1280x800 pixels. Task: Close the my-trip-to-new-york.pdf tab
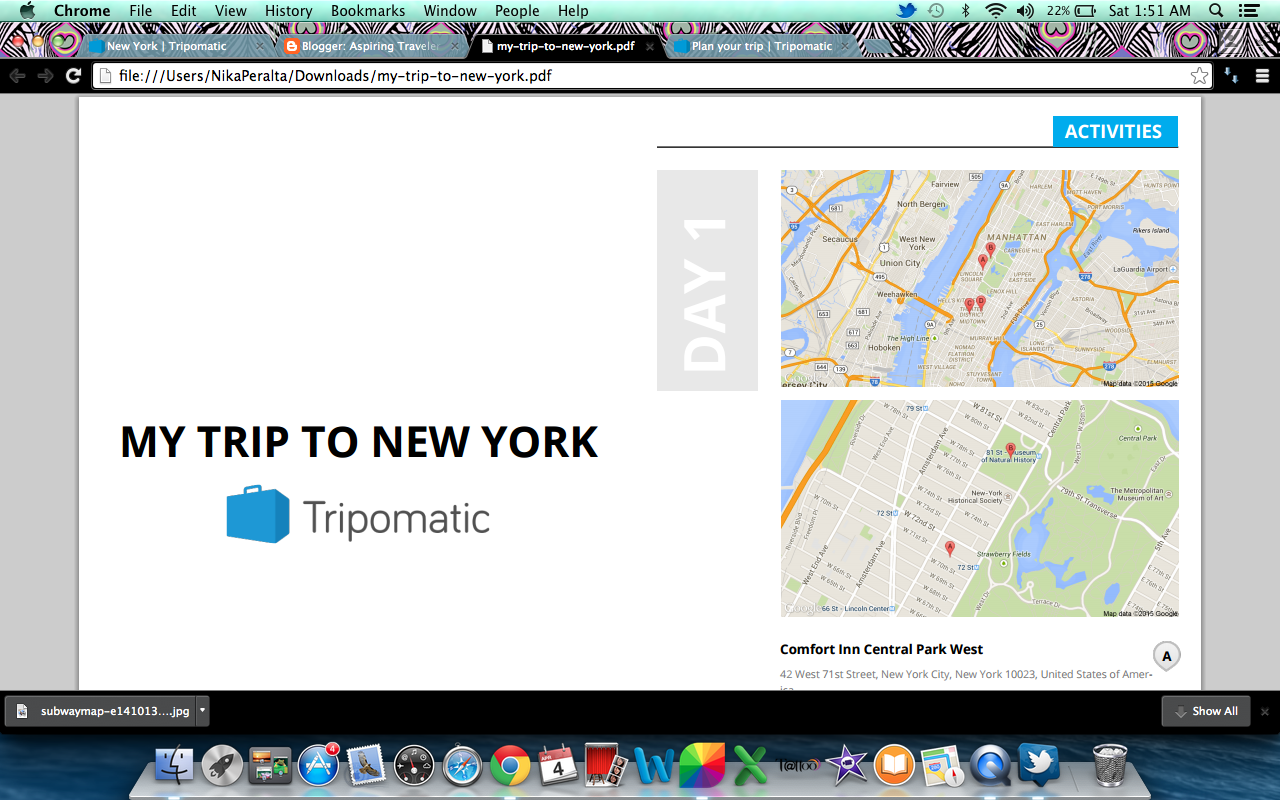click(x=649, y=46)
